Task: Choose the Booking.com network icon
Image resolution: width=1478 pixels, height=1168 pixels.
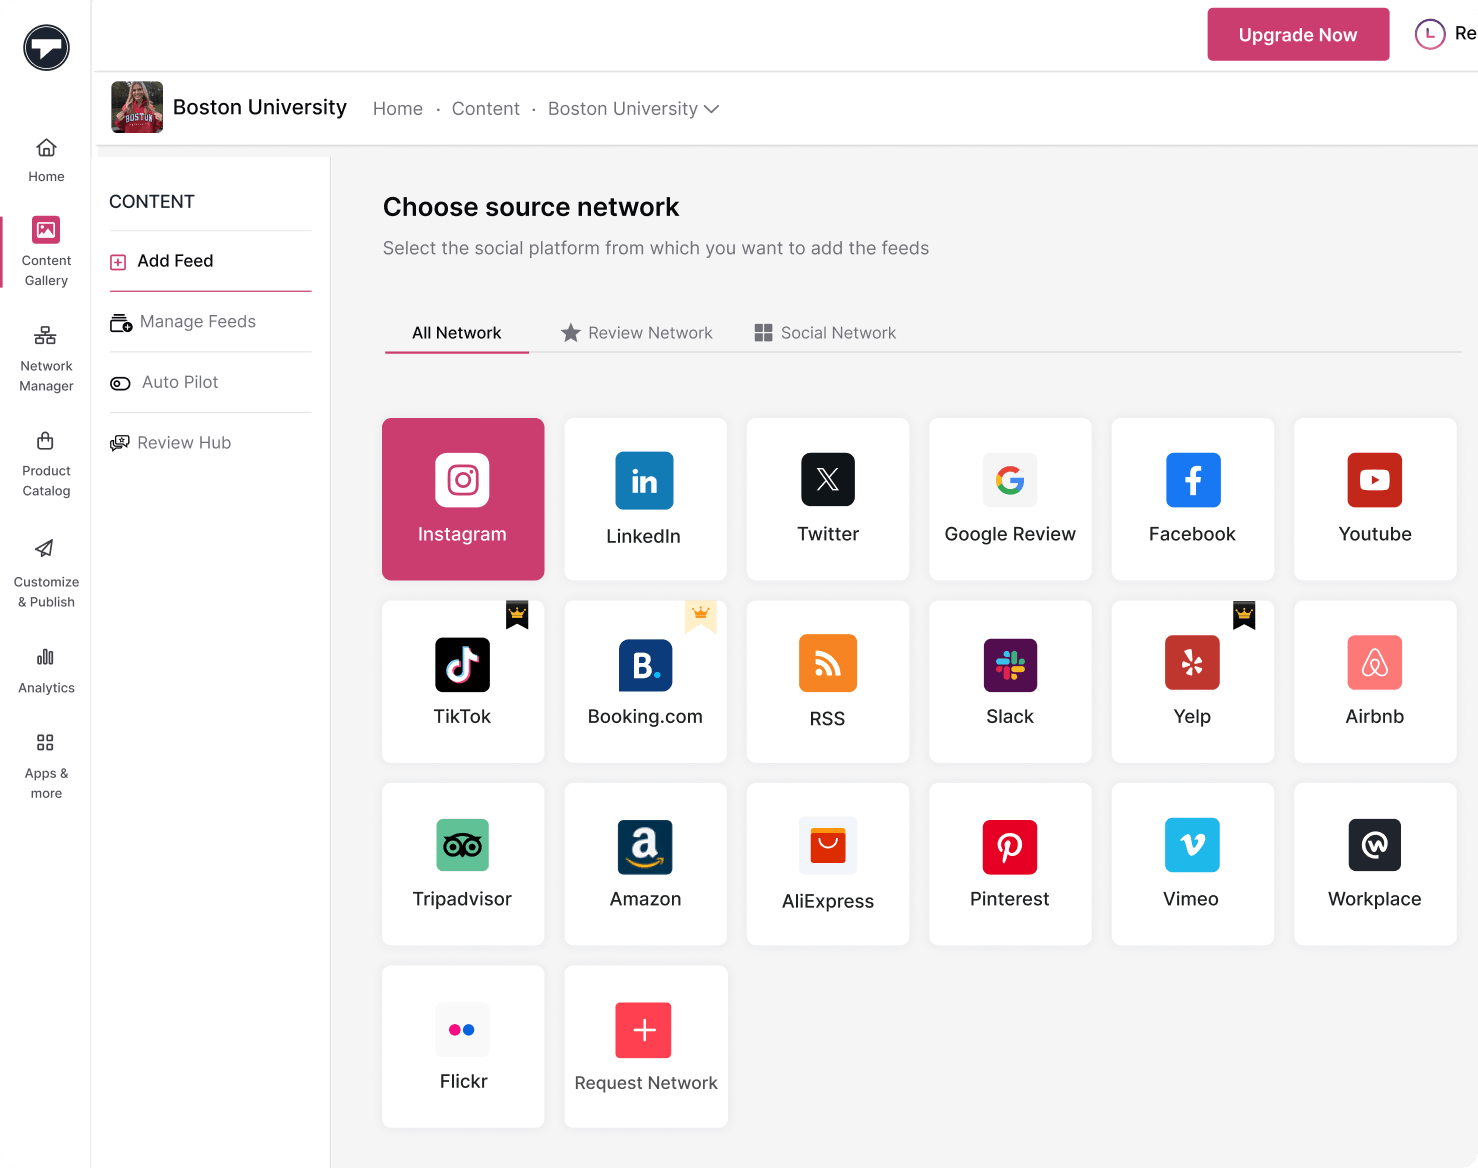Action: point(646,665)
